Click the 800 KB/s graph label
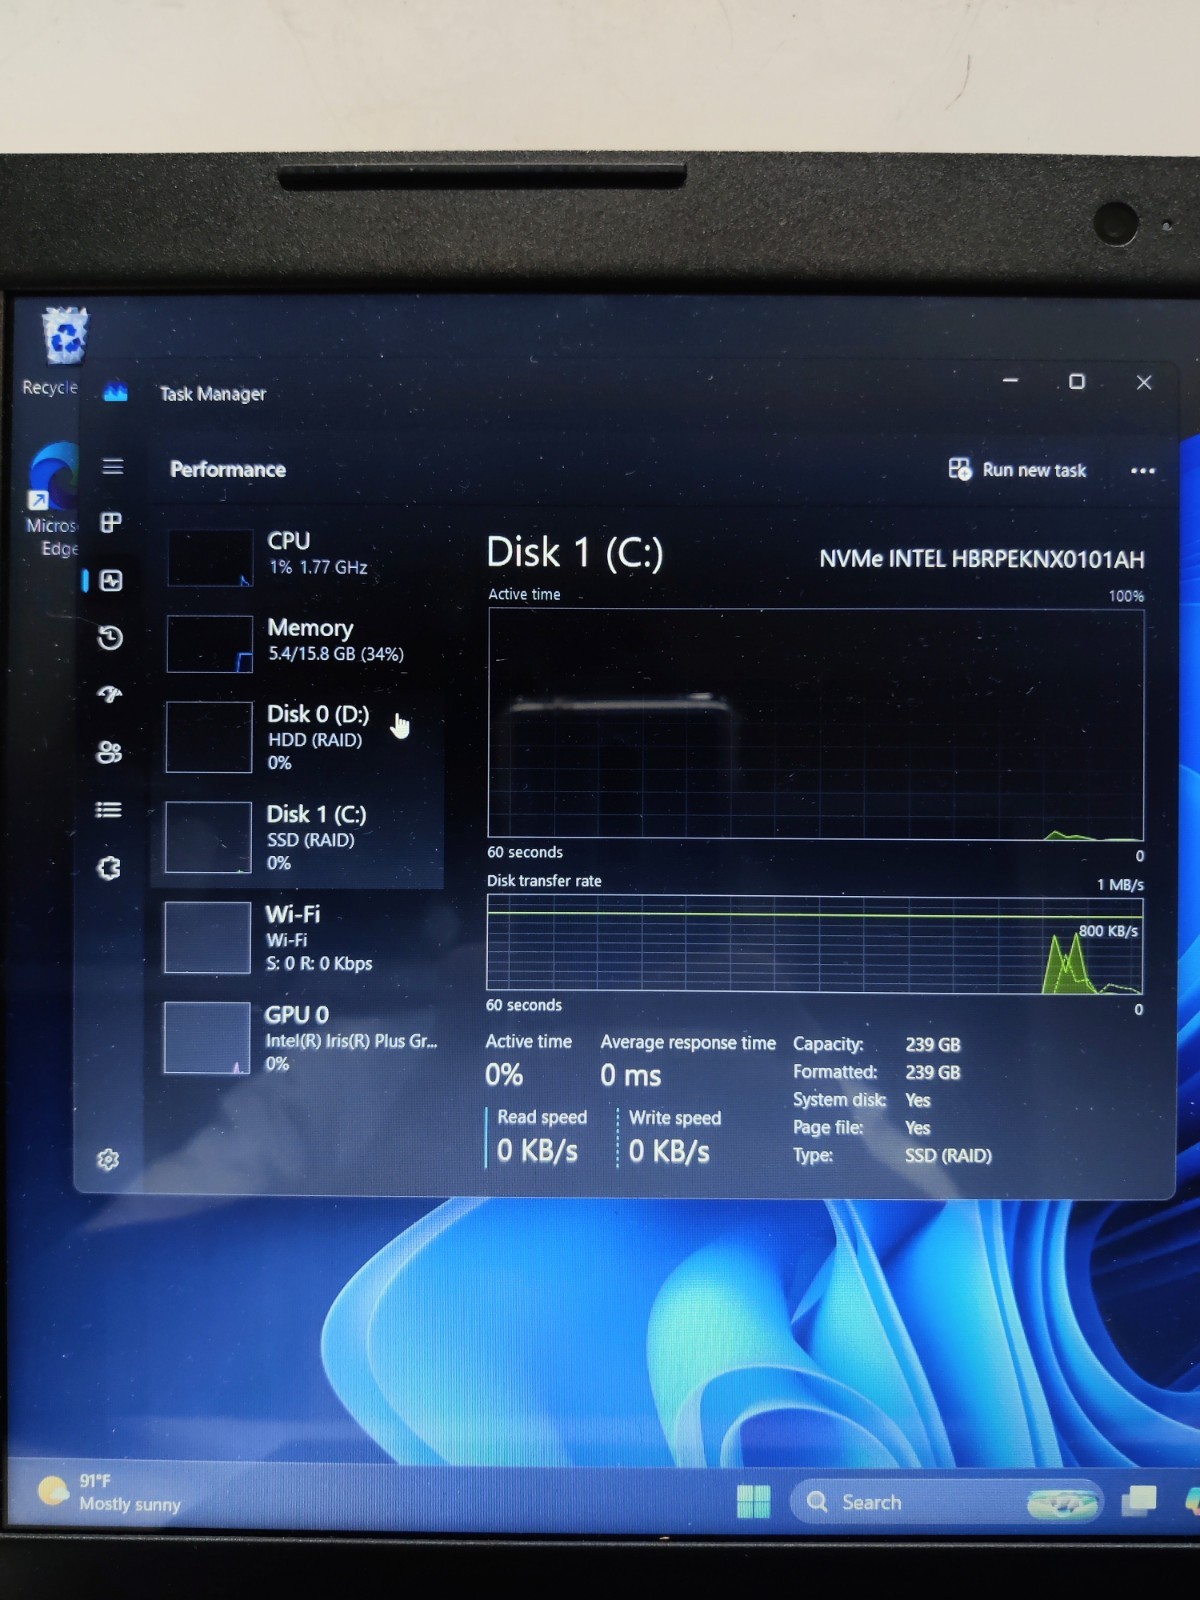1200x1600 pixels. [x=1108, y=931]
